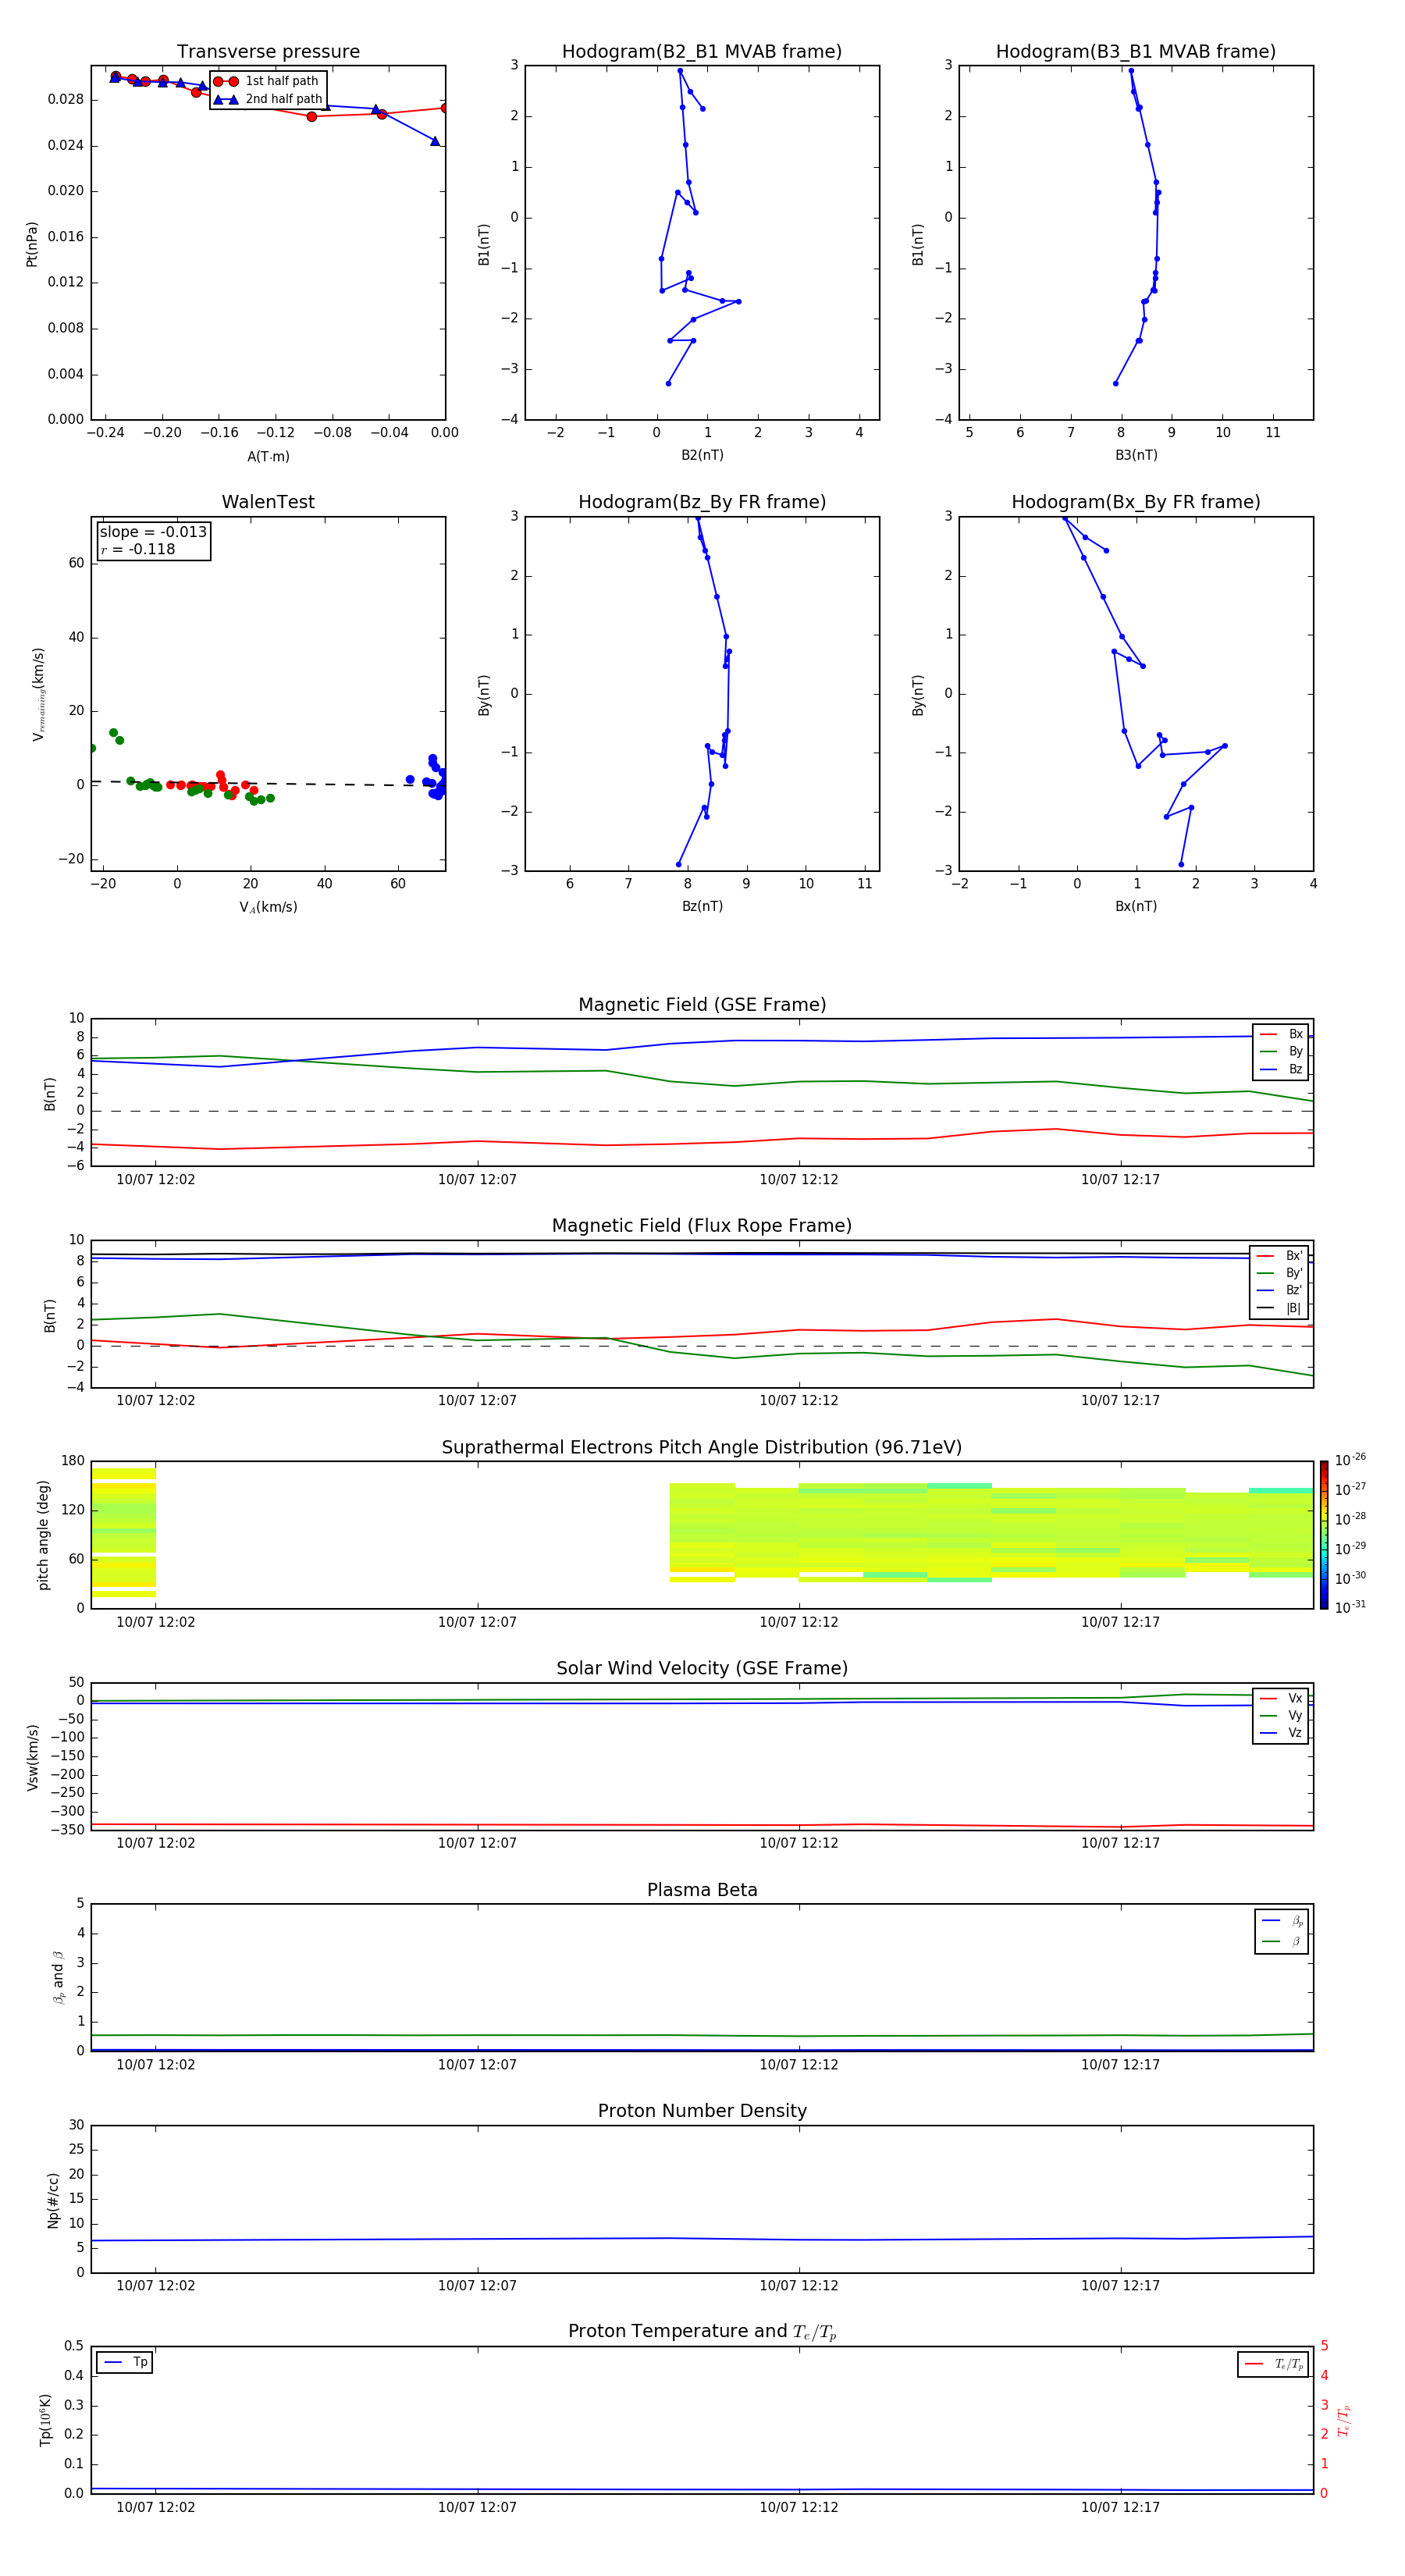Click the 'Bx(nT)' x-axis label
The height and width of the screenshot is (2576, 1405).
tap(1136, 906)
